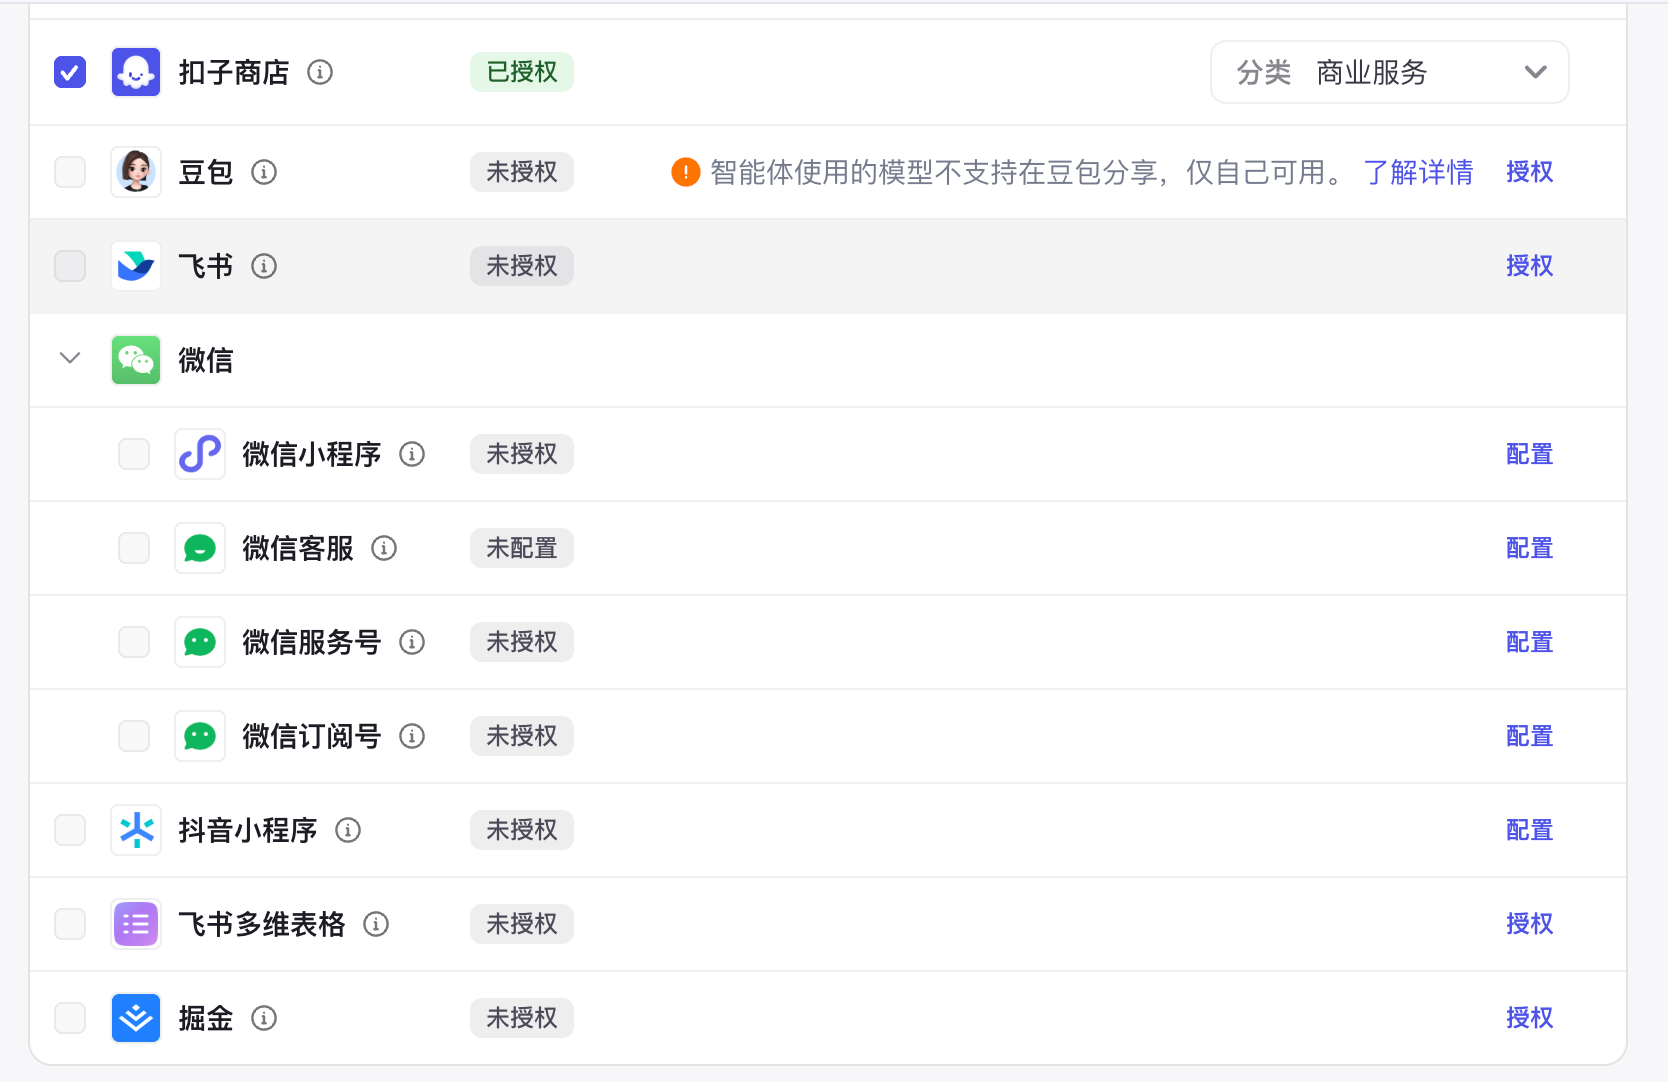Click the 未配置 badge of 微信客服
Image resolution: width=1668 pixels, height=1082 pixels.
click(522, 548)
